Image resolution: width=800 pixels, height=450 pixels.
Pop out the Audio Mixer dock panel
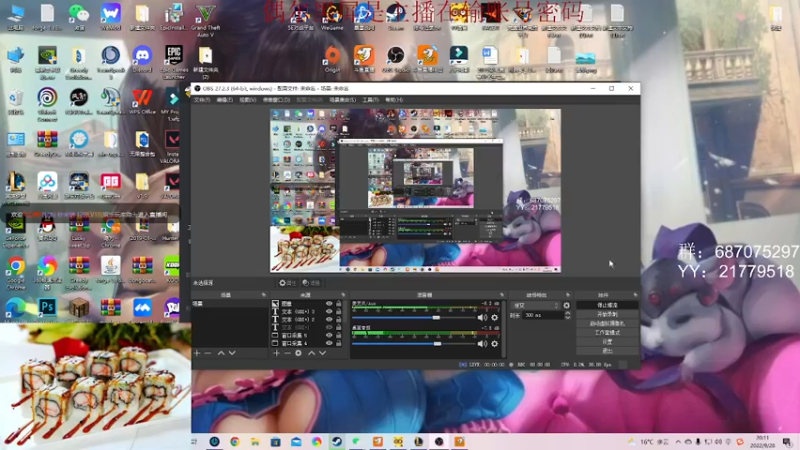[502, 295]
